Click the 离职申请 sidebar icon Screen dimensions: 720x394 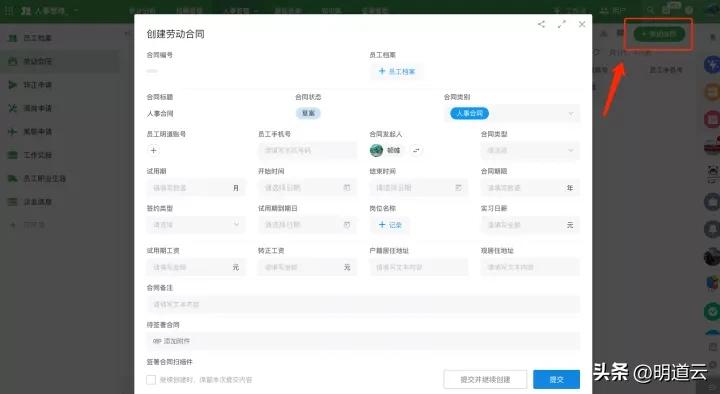coord(13,131)
